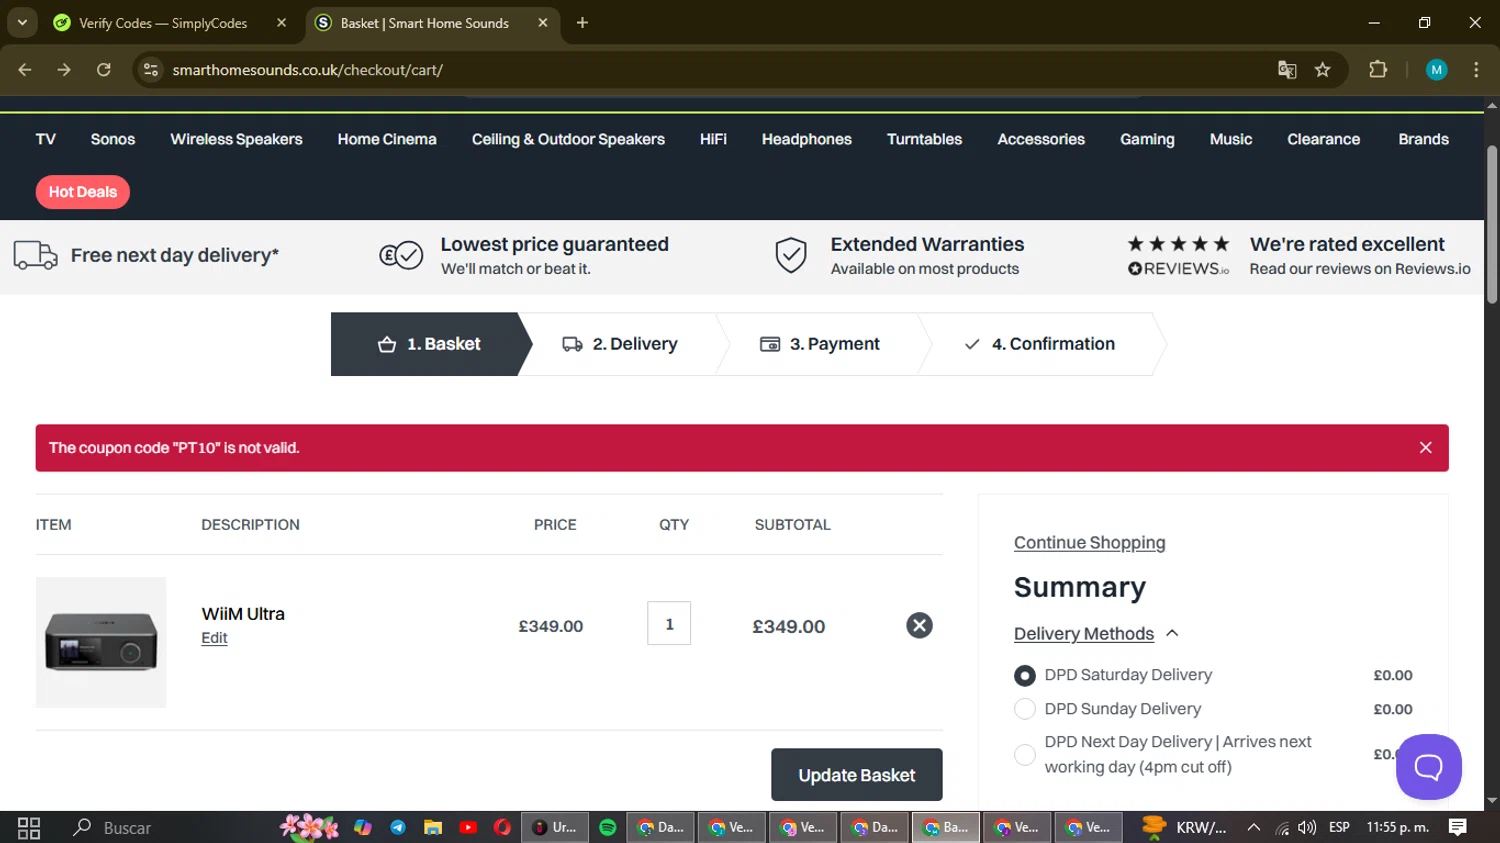Open the Chrome three-dot menu
Viewport: 1500px width, 843px height.
(1476, 70)
